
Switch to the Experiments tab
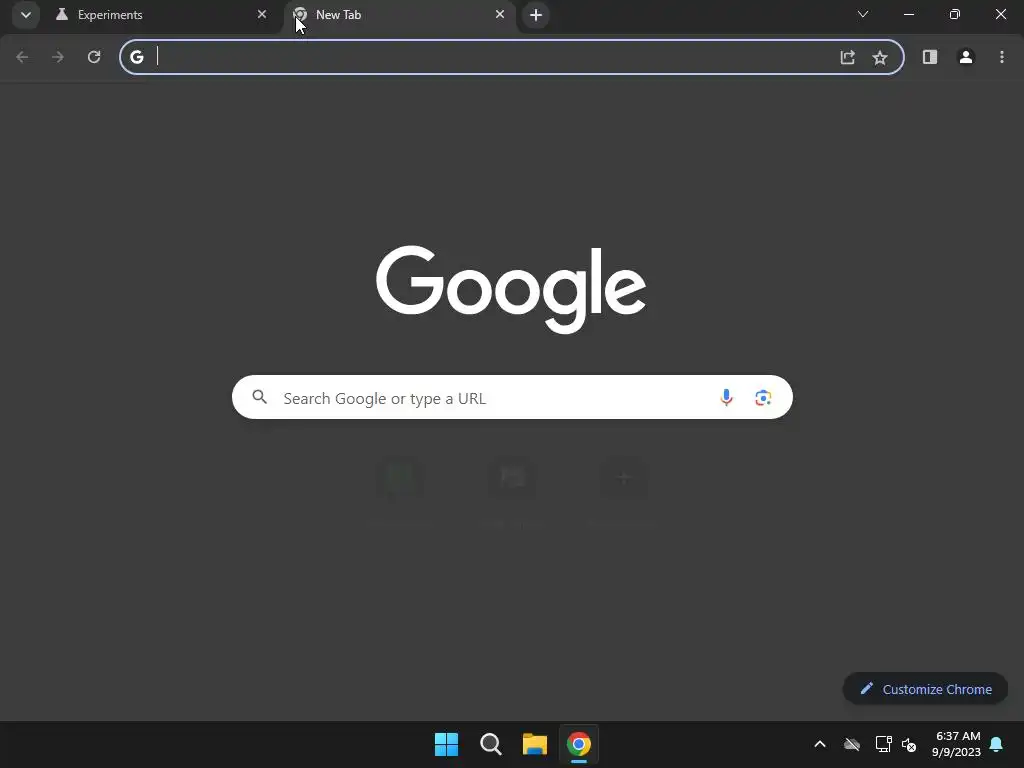pos(162,14)
